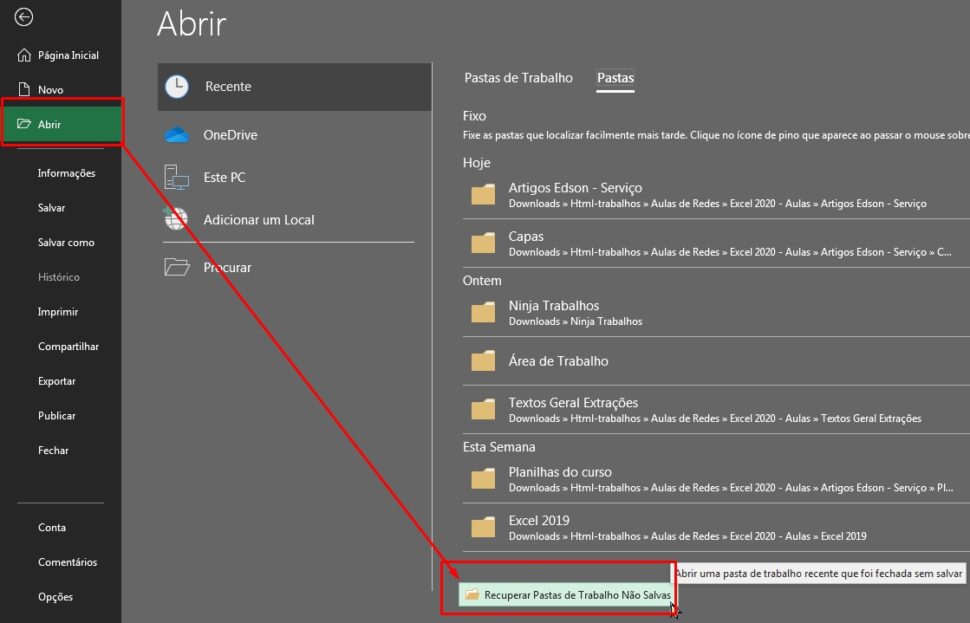This screenshot has height=623, width=970.
Task: Open the Opções button
Action: click(55, 597)
